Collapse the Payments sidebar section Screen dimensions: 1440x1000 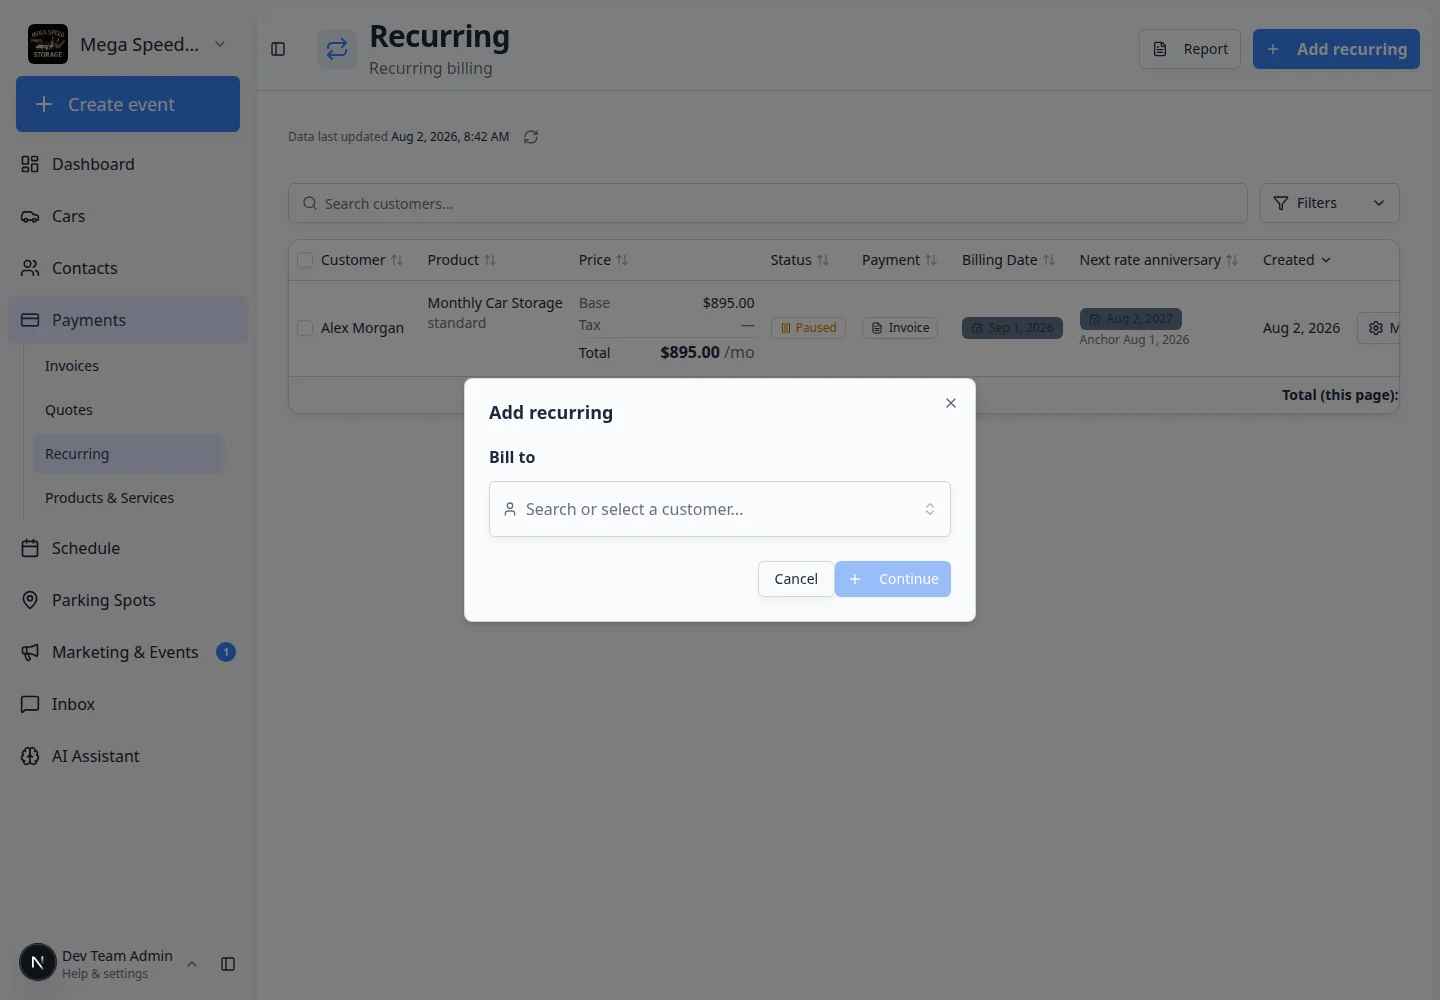tap(128, 320)
